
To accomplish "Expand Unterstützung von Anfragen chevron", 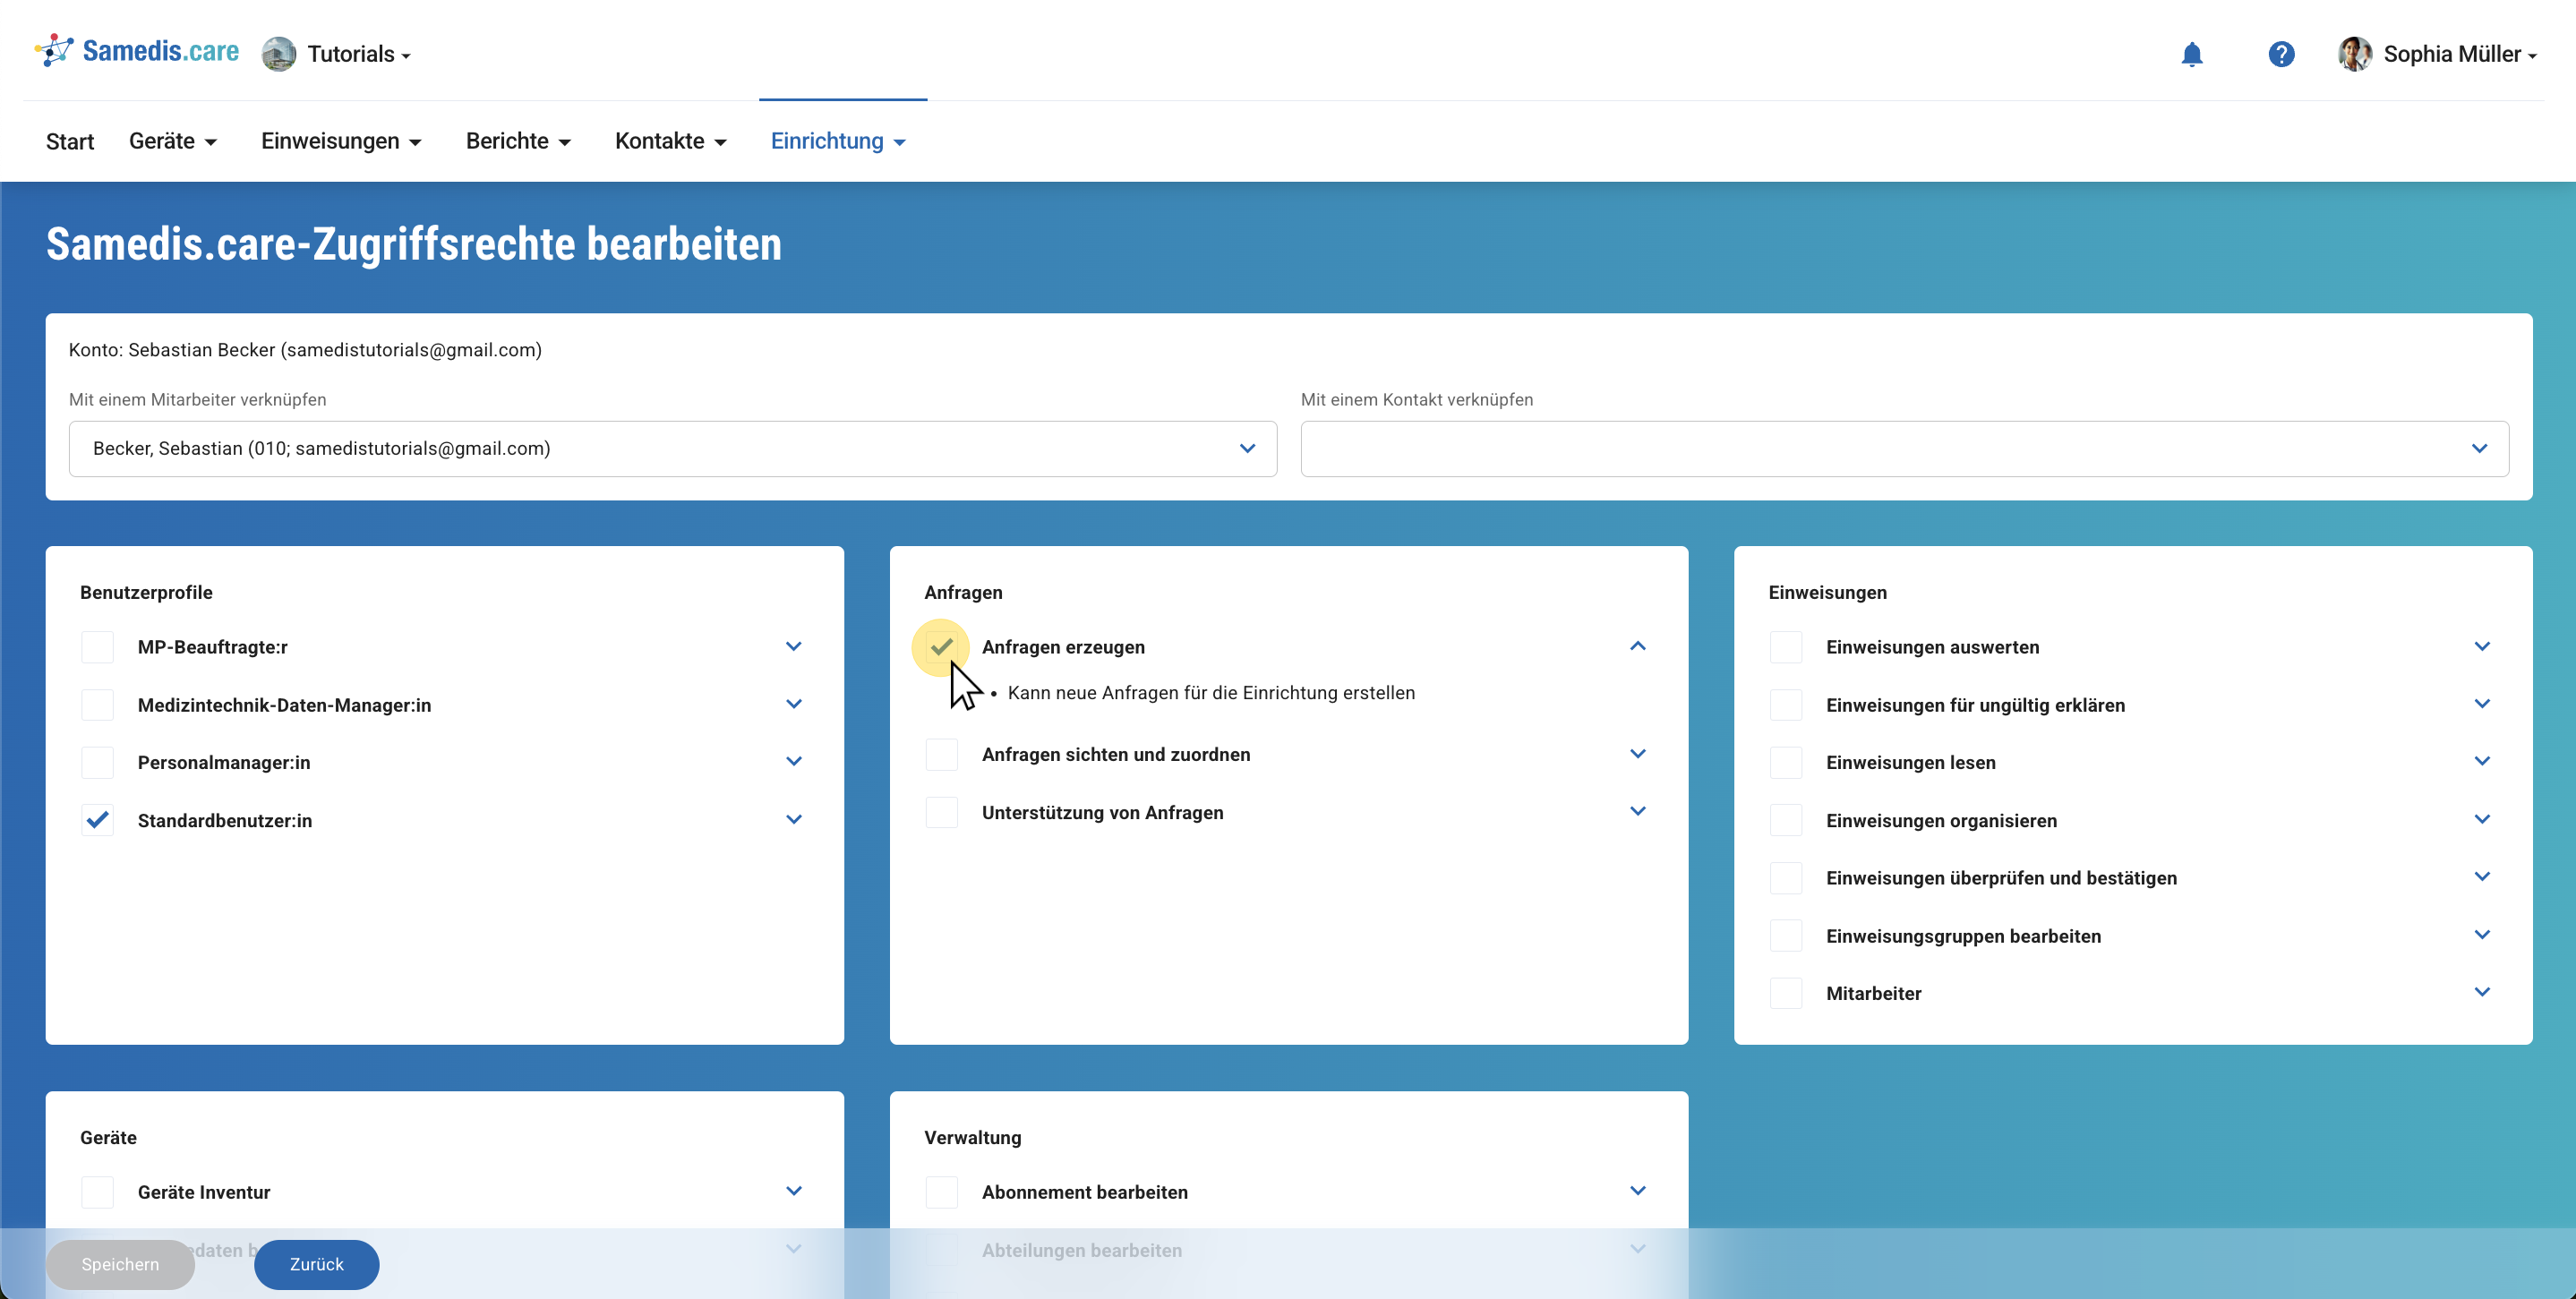I will [x=1637, y=811].
